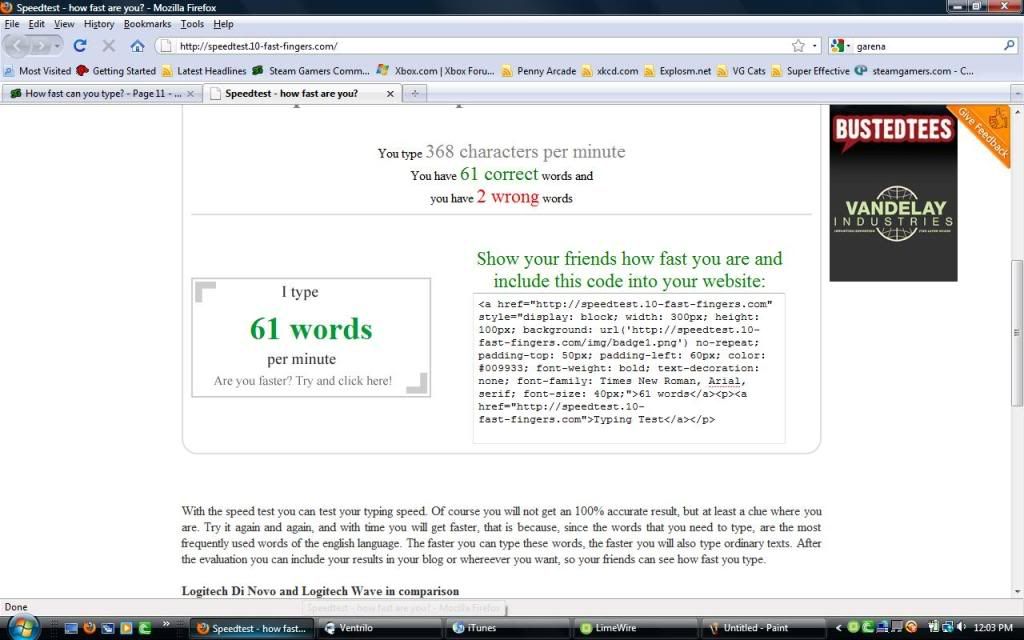Click the LimeWire system tray icon
Viewport: 1024px width, 640px height.
853,628
